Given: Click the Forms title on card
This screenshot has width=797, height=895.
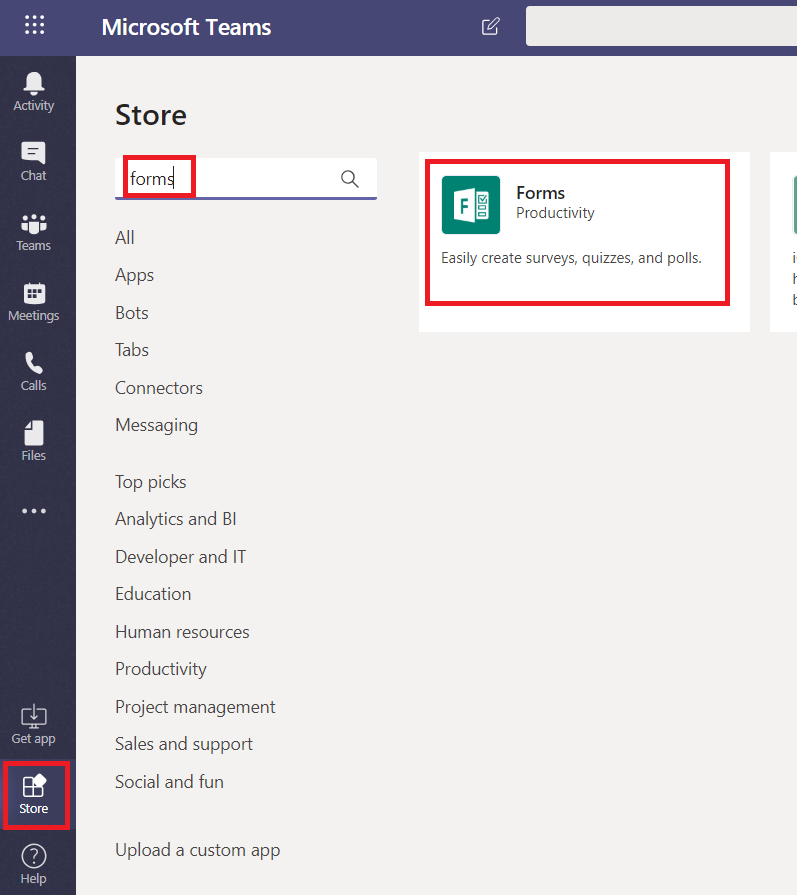Looking at the screenshot, I should point(541,193).
